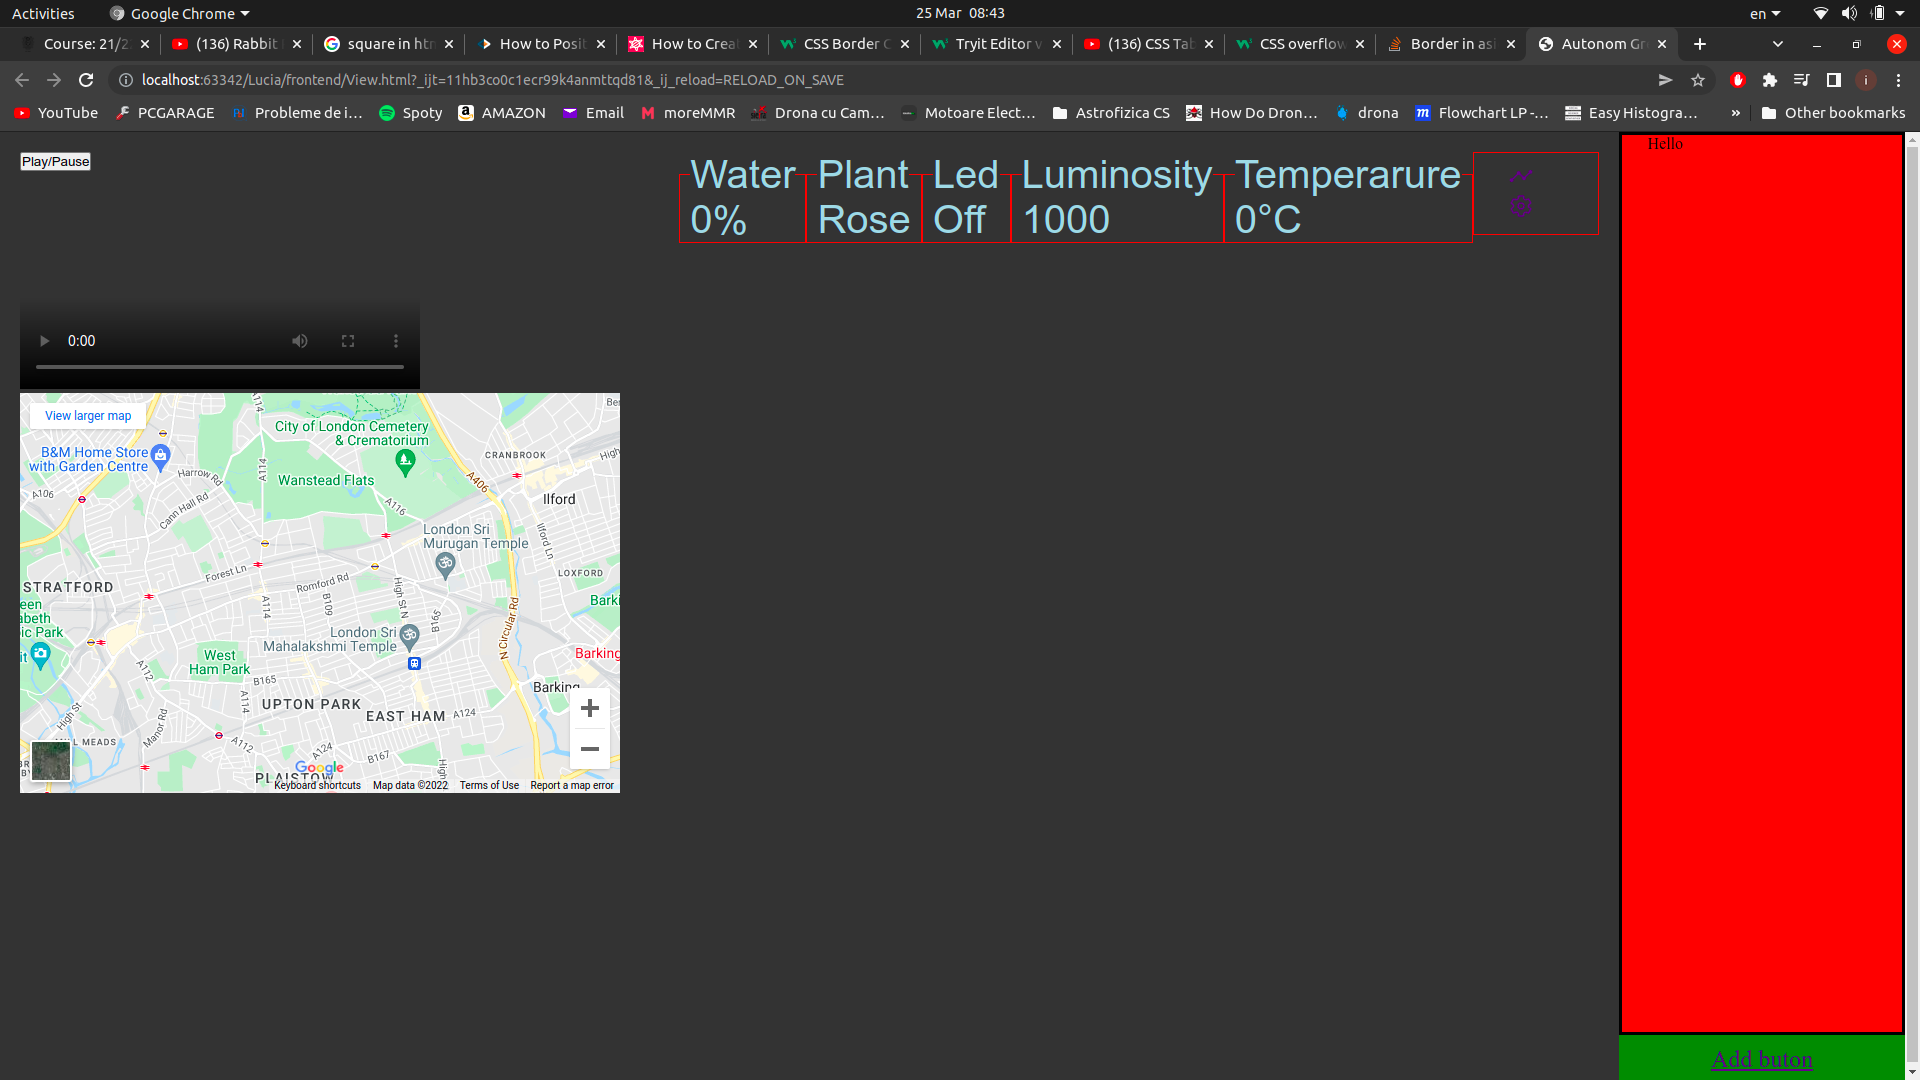Click the zoom in (+) button on map
Image resolution: width=1920 pixels, height=1080 pixels.
click(x=589, y=709)
